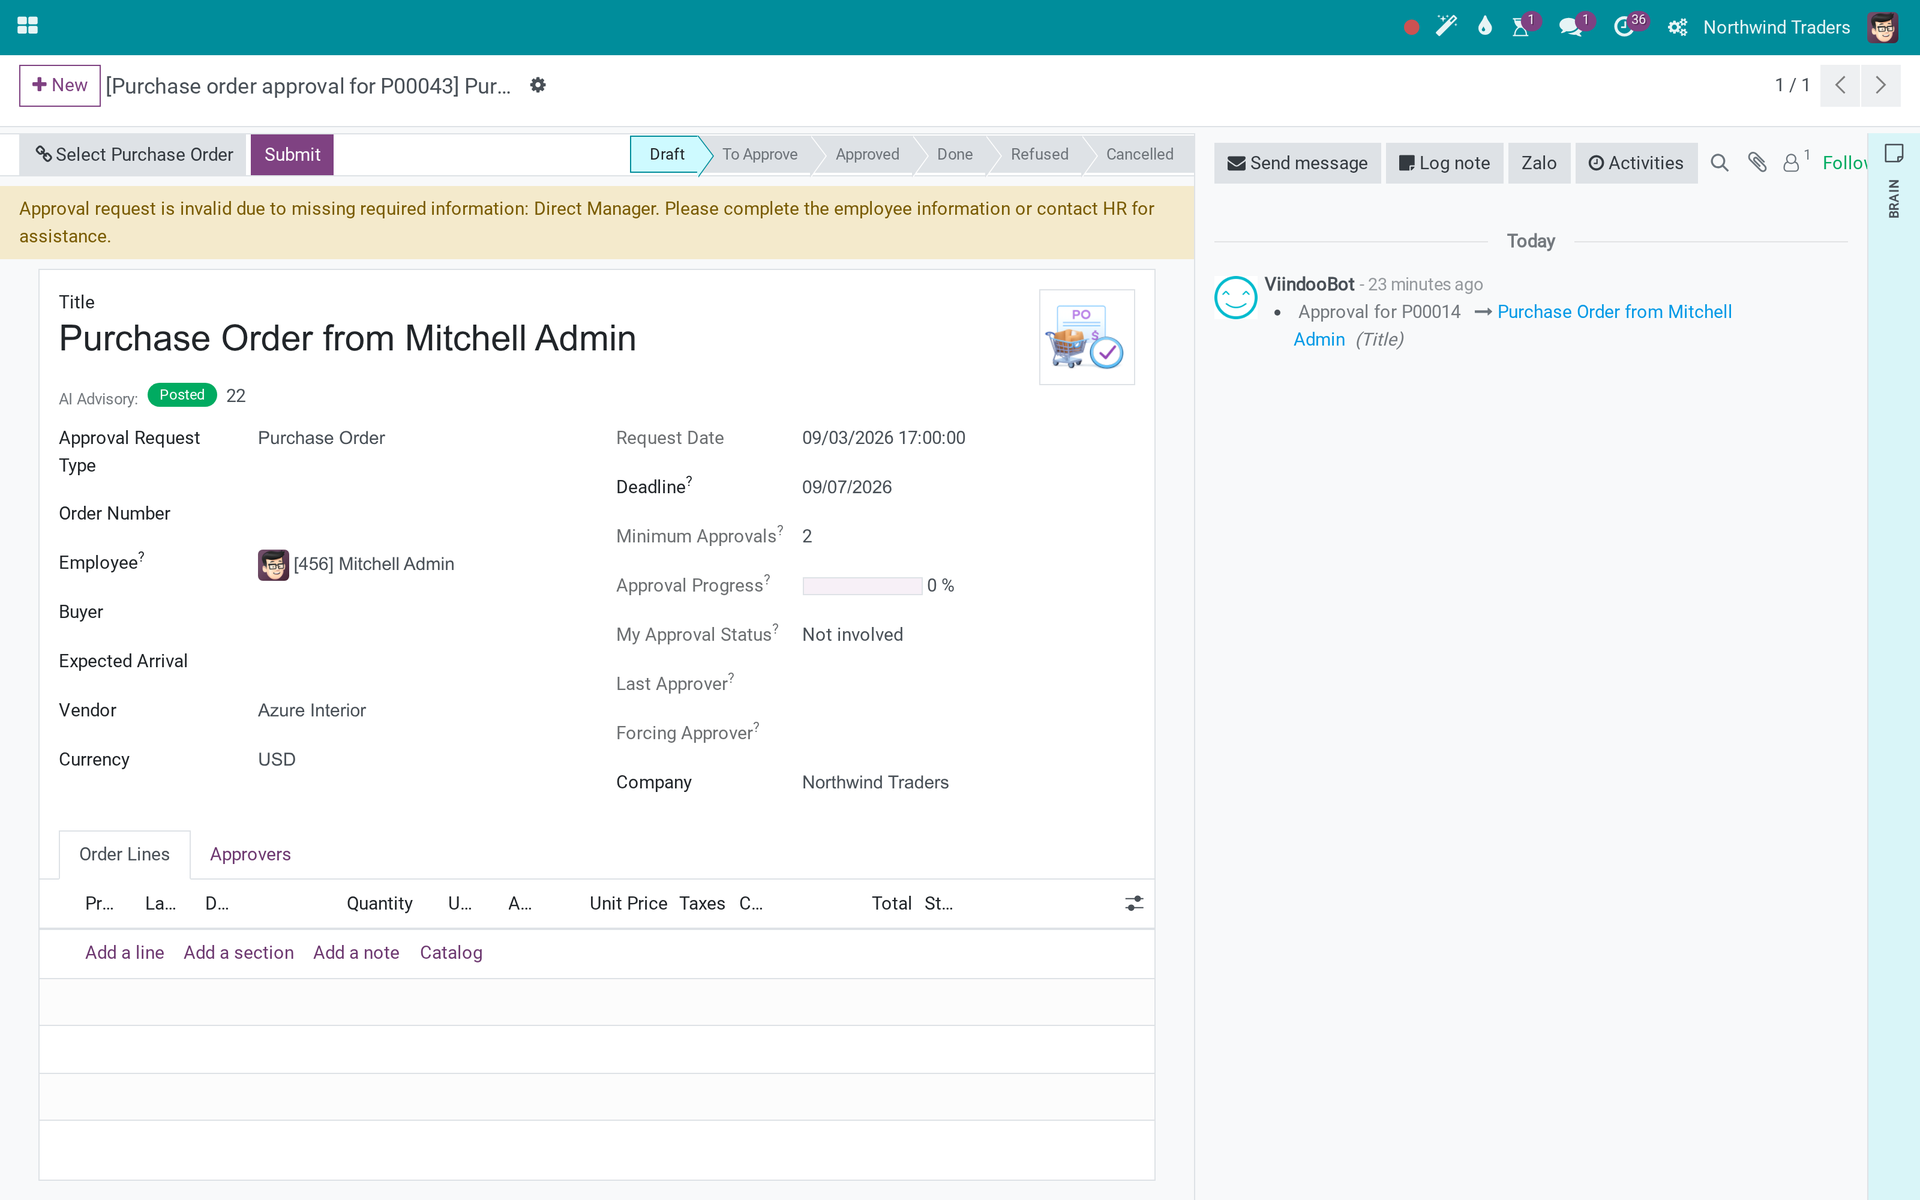Sort by Unit Price column header

(628, 904)
